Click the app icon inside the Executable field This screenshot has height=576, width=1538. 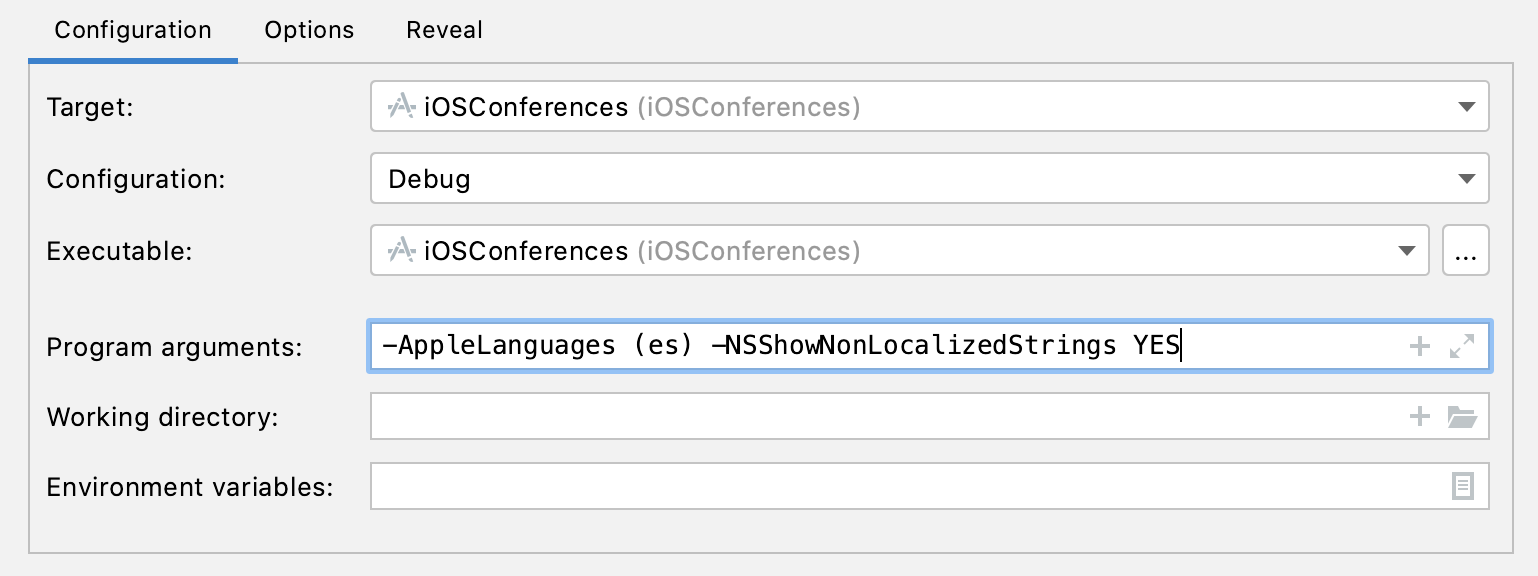pos(401,251)
